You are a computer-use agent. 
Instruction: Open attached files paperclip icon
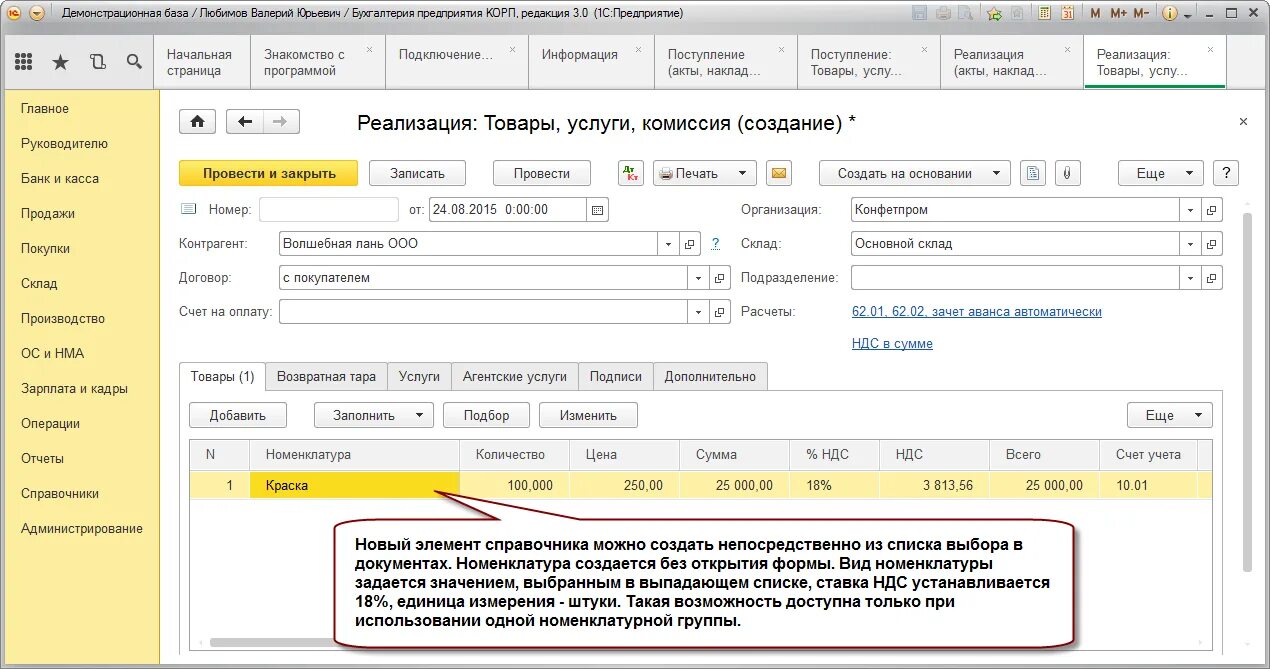coord(1067,173)
